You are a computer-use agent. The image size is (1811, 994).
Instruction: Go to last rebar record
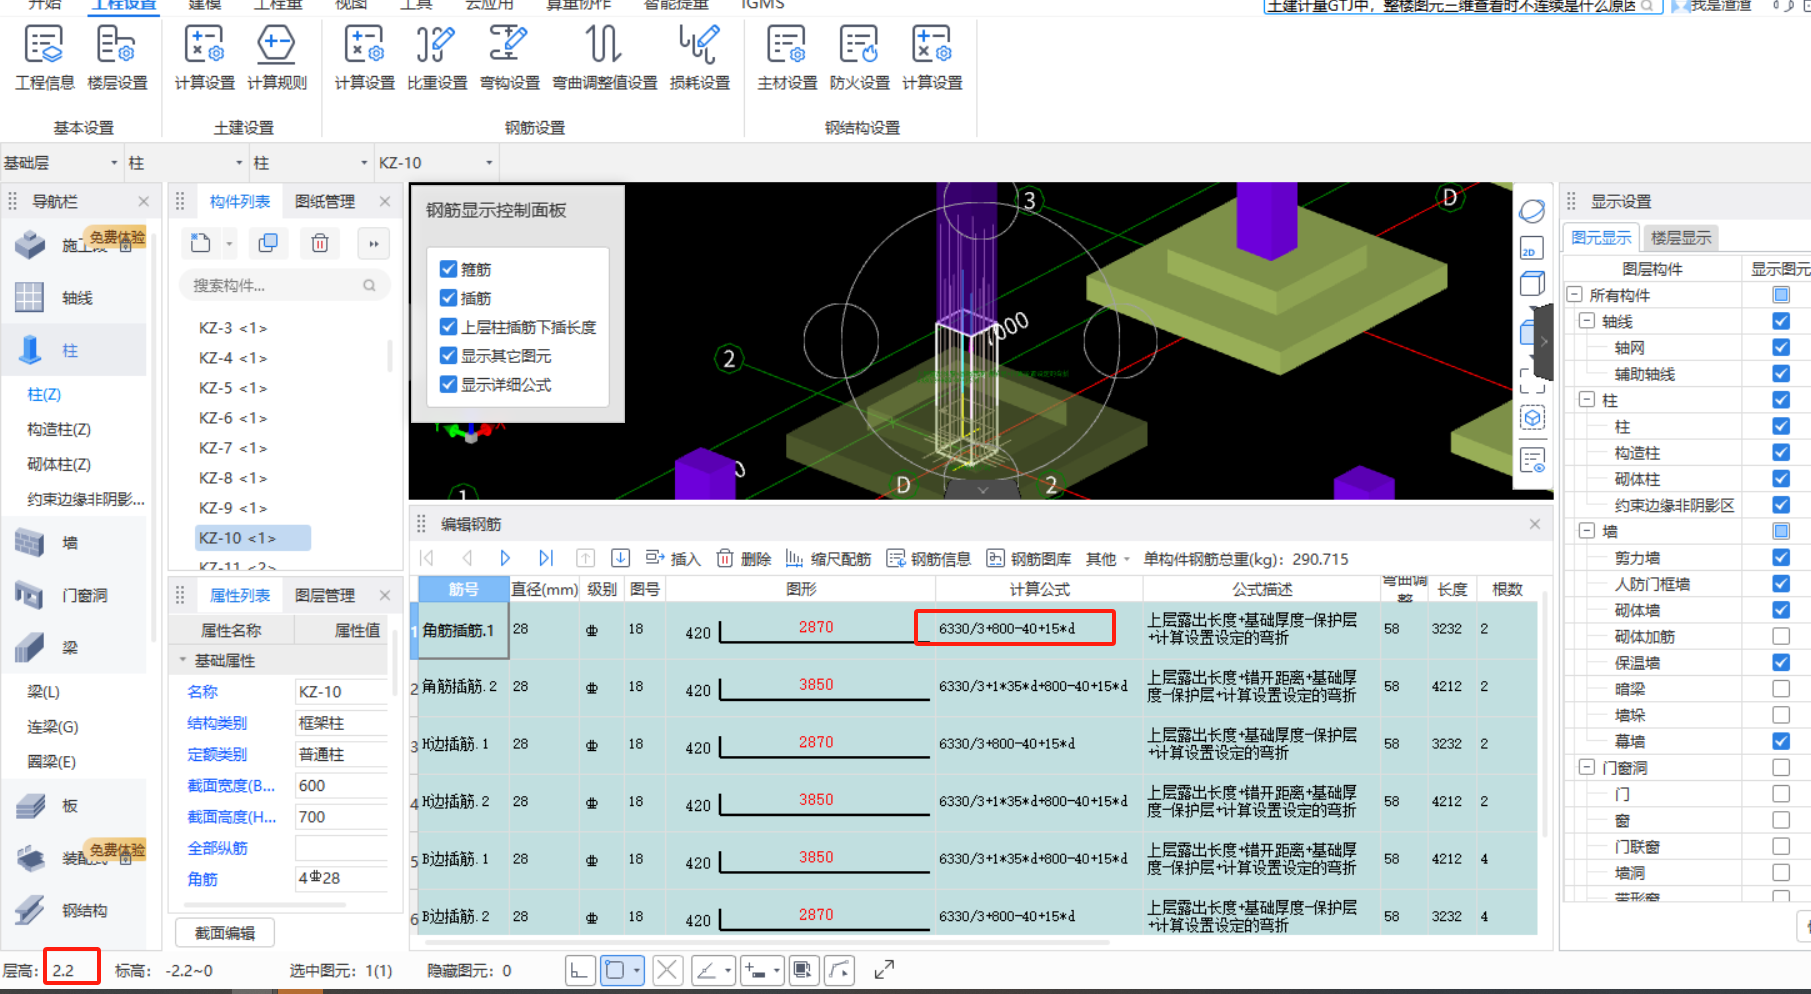pos(545,558)
